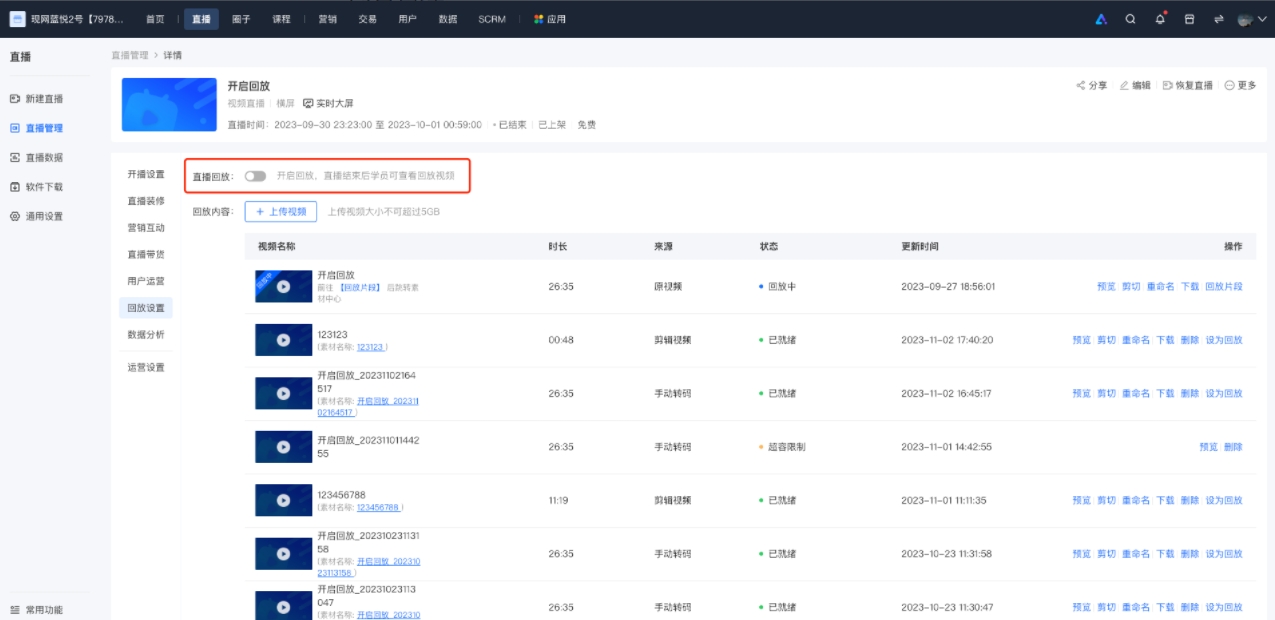This screenshot has height=620, width=1275.
Task: Open 实时大屏 real-time screen
Action: coord(328,104)
